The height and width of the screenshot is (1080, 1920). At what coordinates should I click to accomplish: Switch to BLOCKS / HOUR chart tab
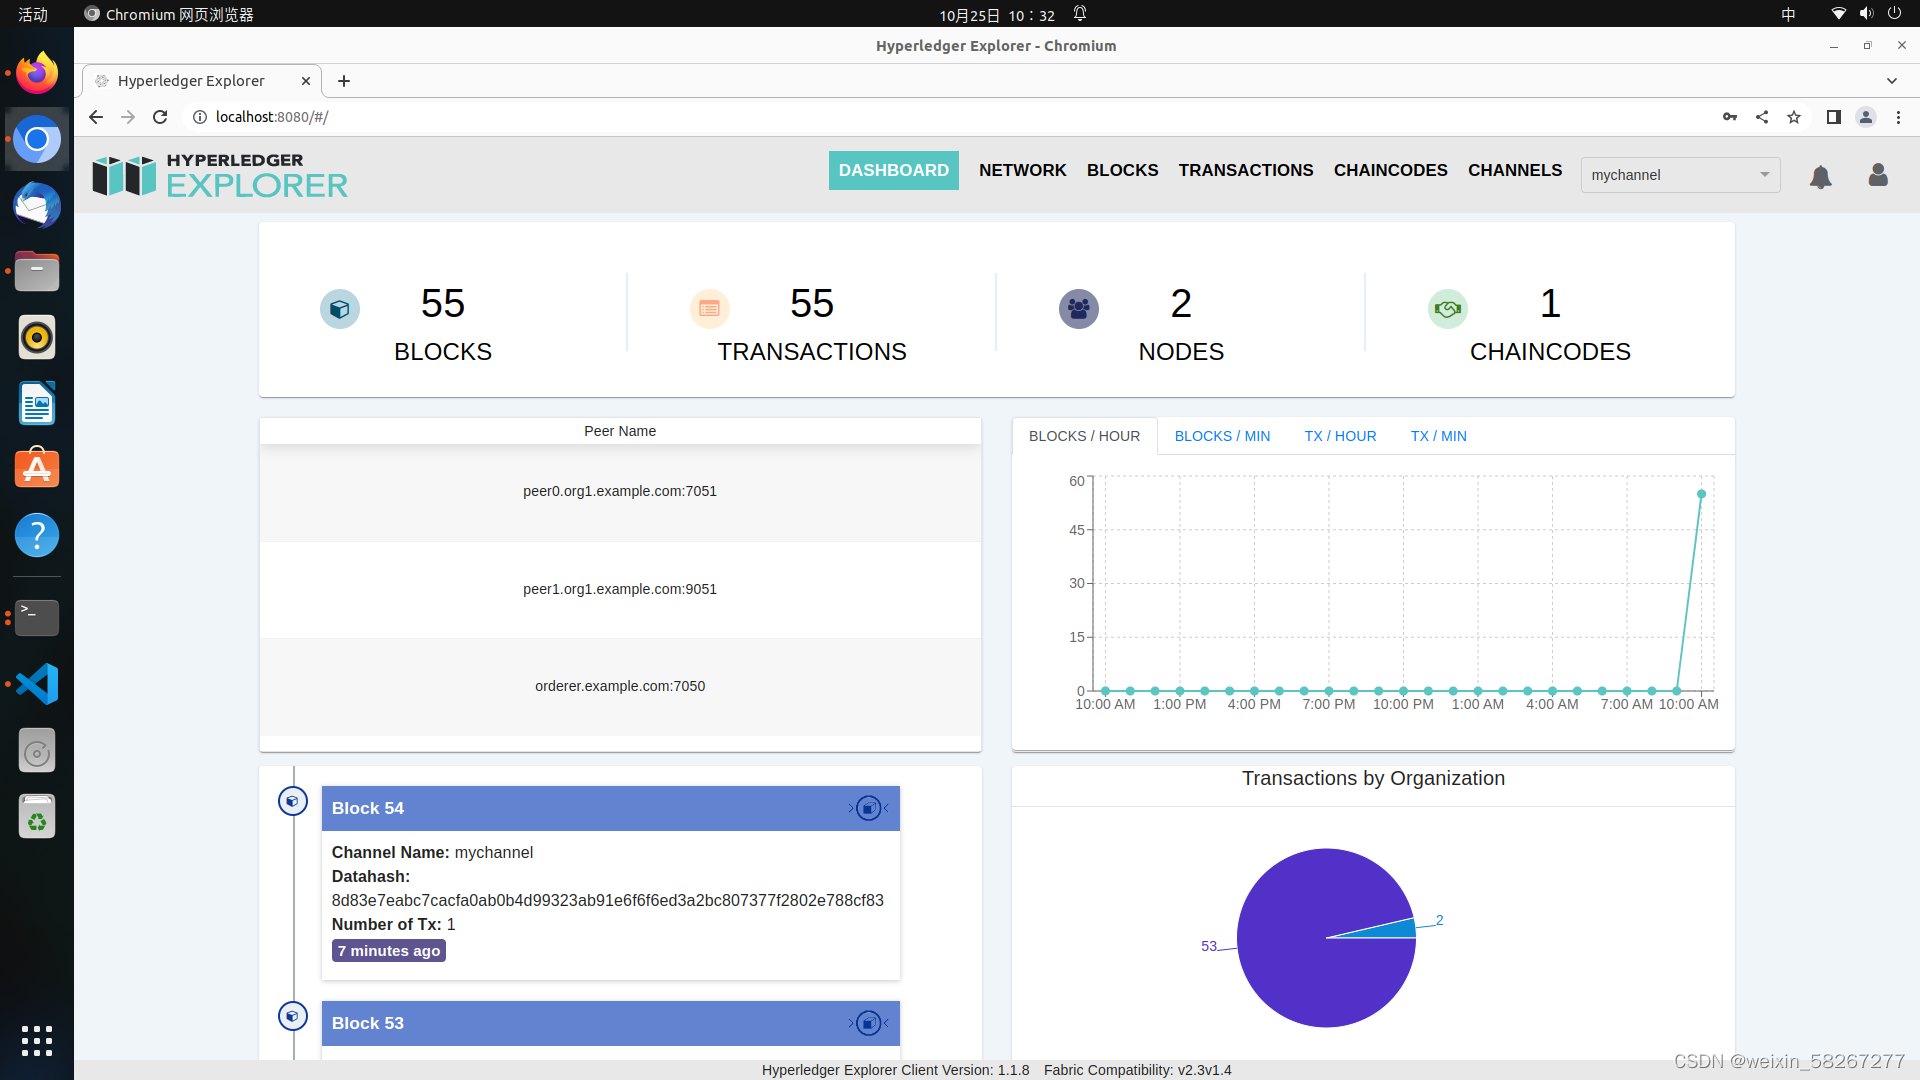coord(1084,436)
